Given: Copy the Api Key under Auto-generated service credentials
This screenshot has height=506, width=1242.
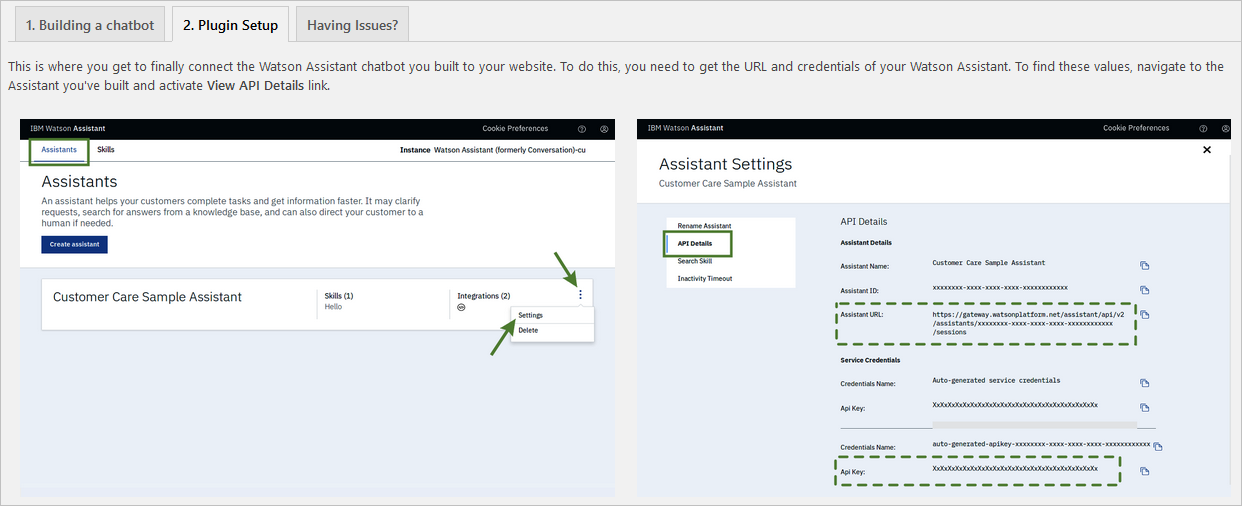Looking at the screenshot, I should coord(1145,407).
